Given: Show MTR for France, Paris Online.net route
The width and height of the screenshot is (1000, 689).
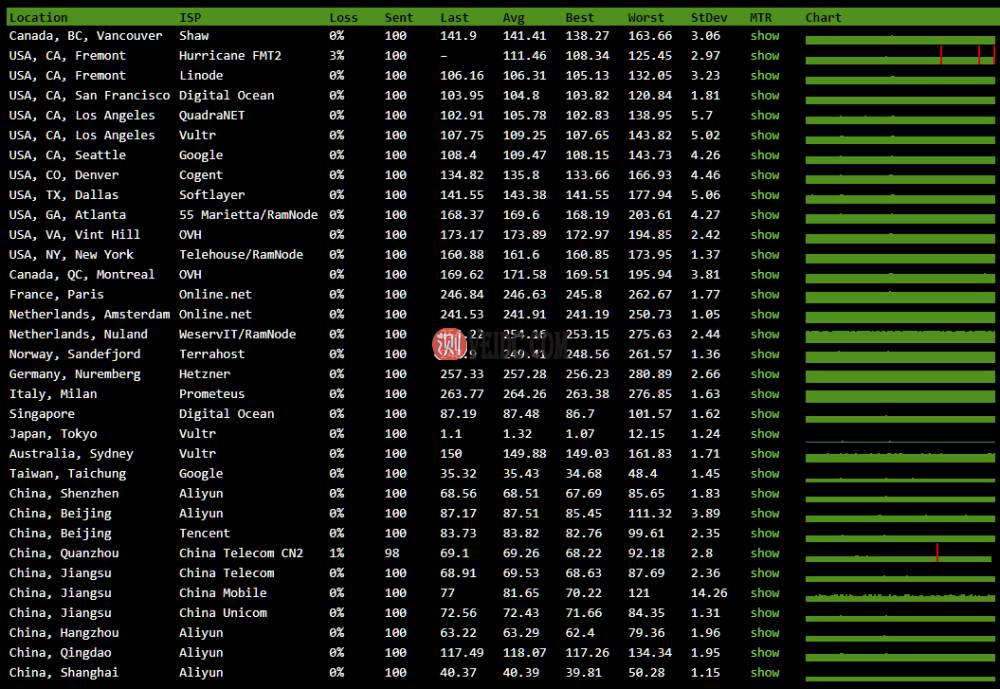Looking at the screenshot, I should [764, 294].
